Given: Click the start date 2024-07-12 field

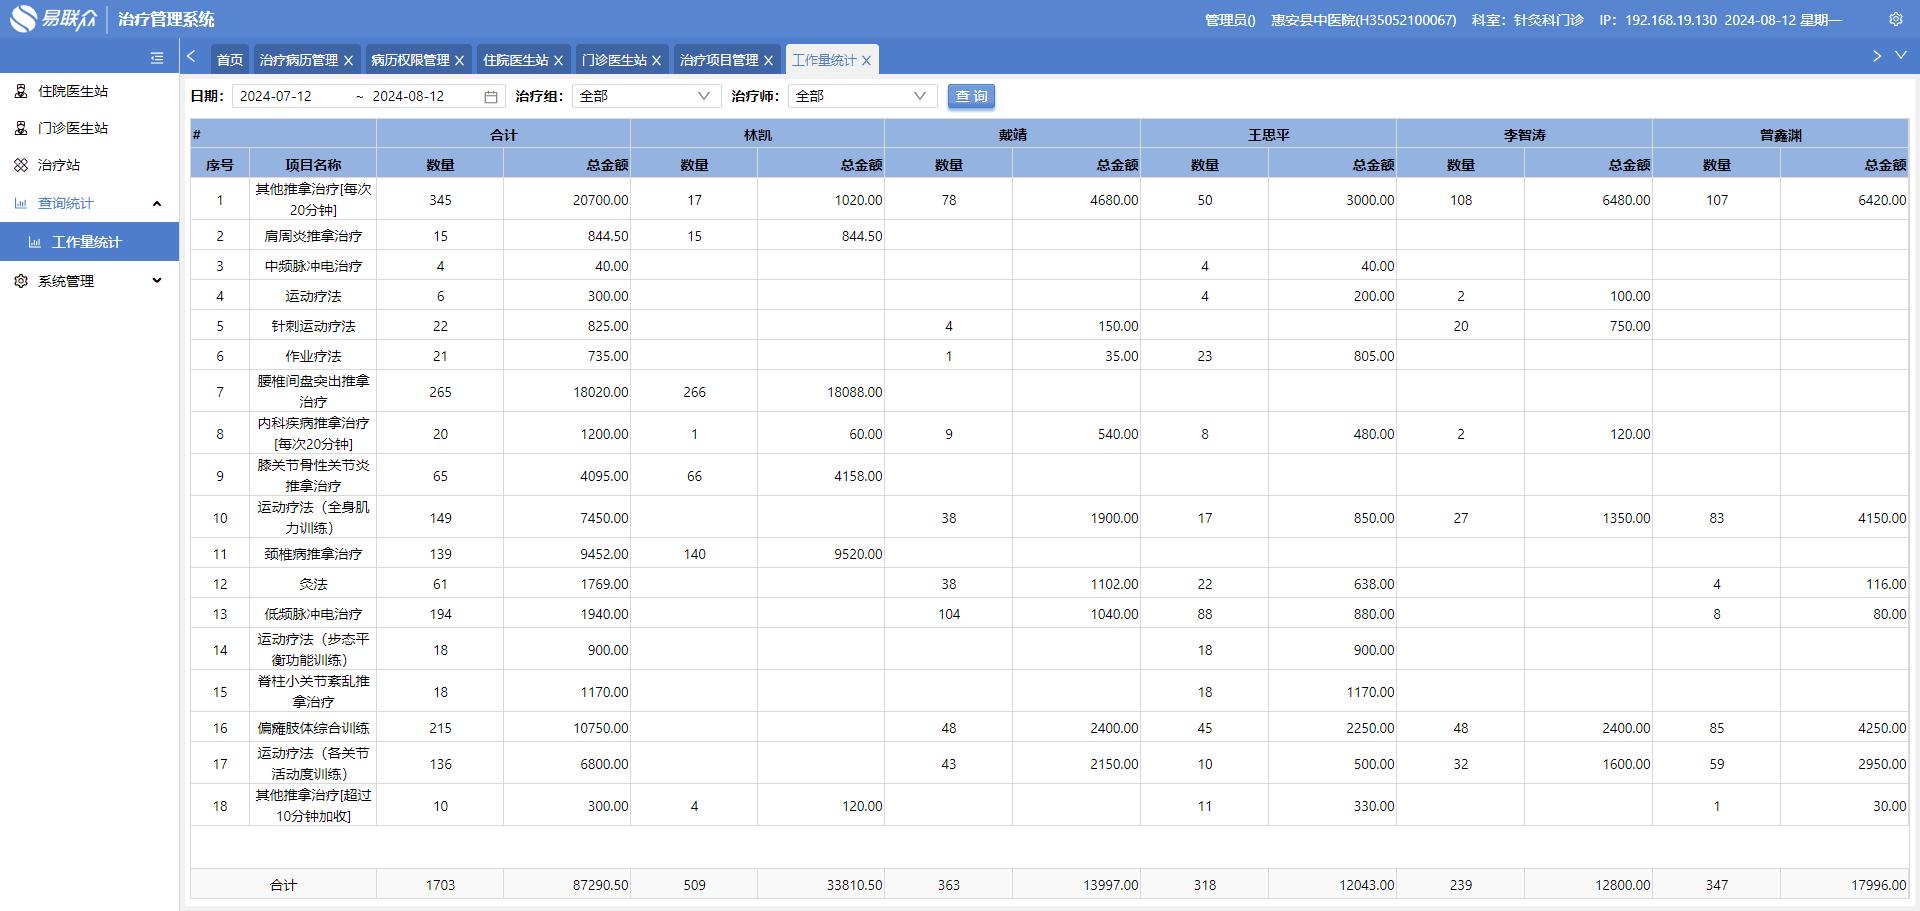Looking at the screenshot, I should point(276,96).
